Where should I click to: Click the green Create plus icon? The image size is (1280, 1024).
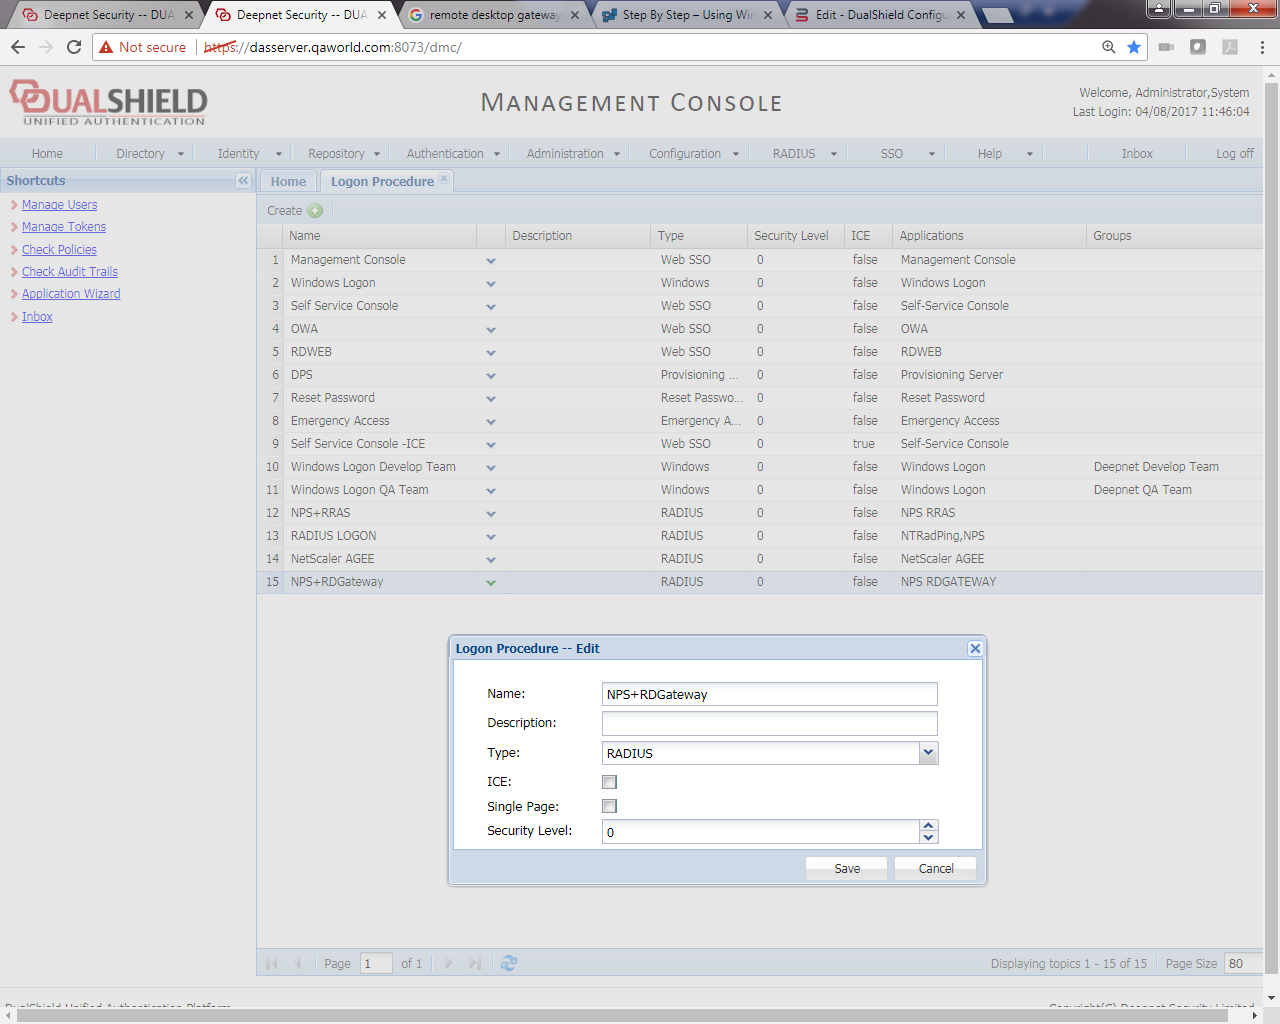point(315,211)
